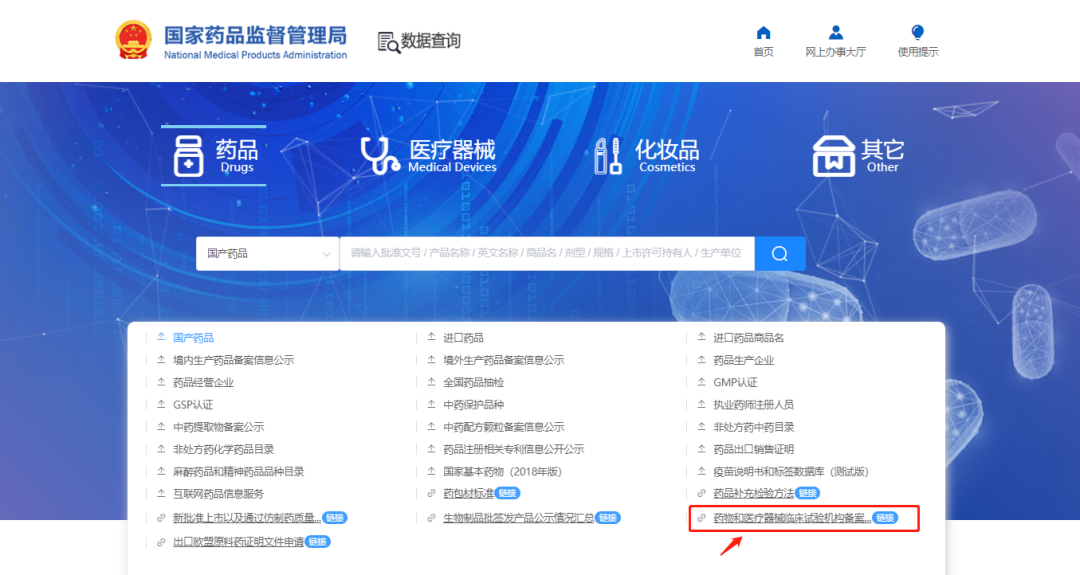Select 执业药师注册人员 database

(x=753, y=405)
